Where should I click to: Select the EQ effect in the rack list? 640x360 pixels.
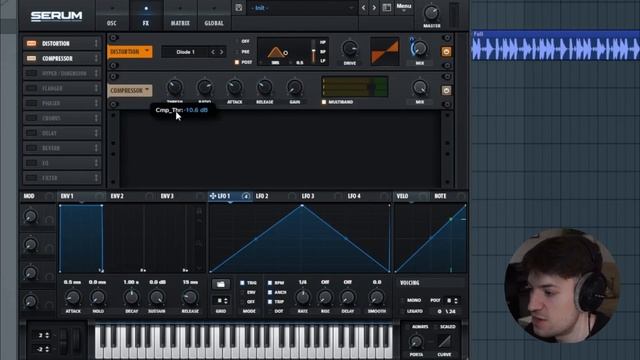tap(61, 163)
